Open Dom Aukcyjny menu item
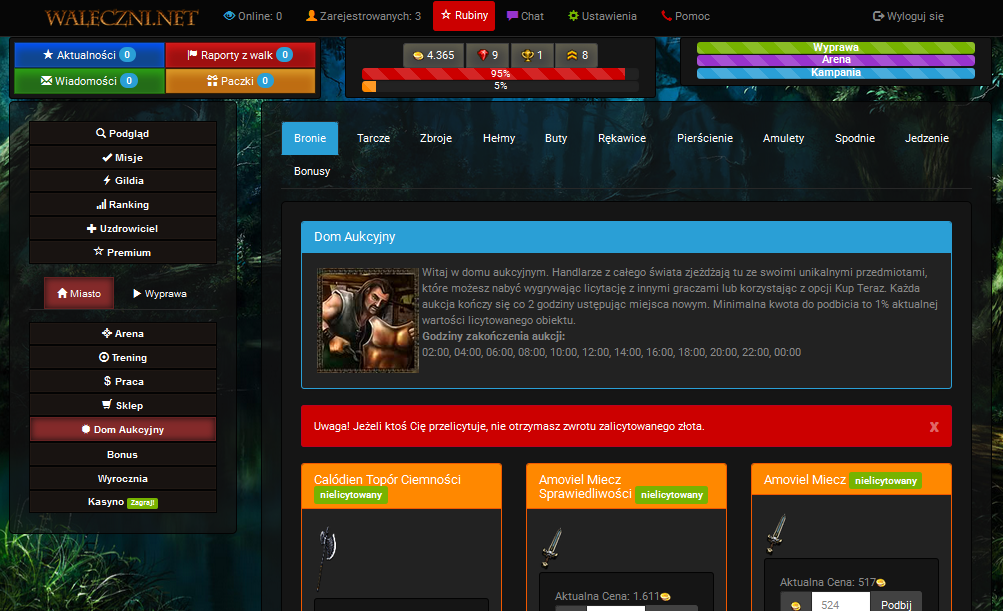Viewport: 1003px width, 611px height. point(123,429)
